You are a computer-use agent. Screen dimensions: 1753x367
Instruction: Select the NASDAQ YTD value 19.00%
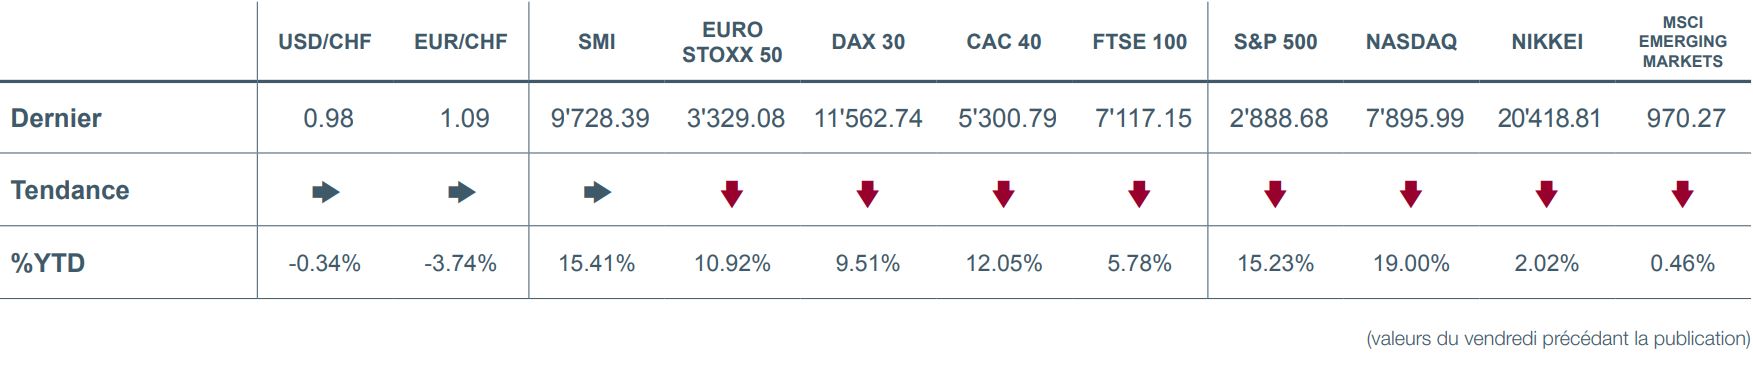(x=1411, y=263)
